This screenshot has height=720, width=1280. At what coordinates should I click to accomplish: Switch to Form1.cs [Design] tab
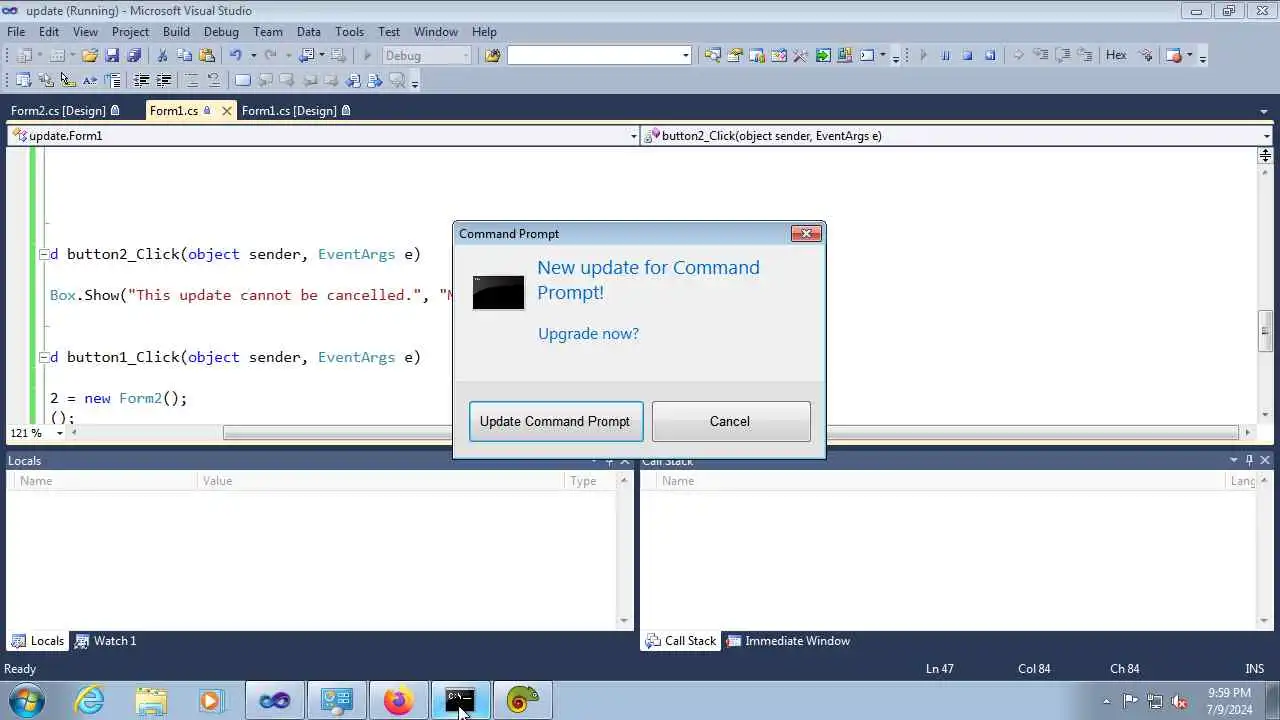[296, 110]
